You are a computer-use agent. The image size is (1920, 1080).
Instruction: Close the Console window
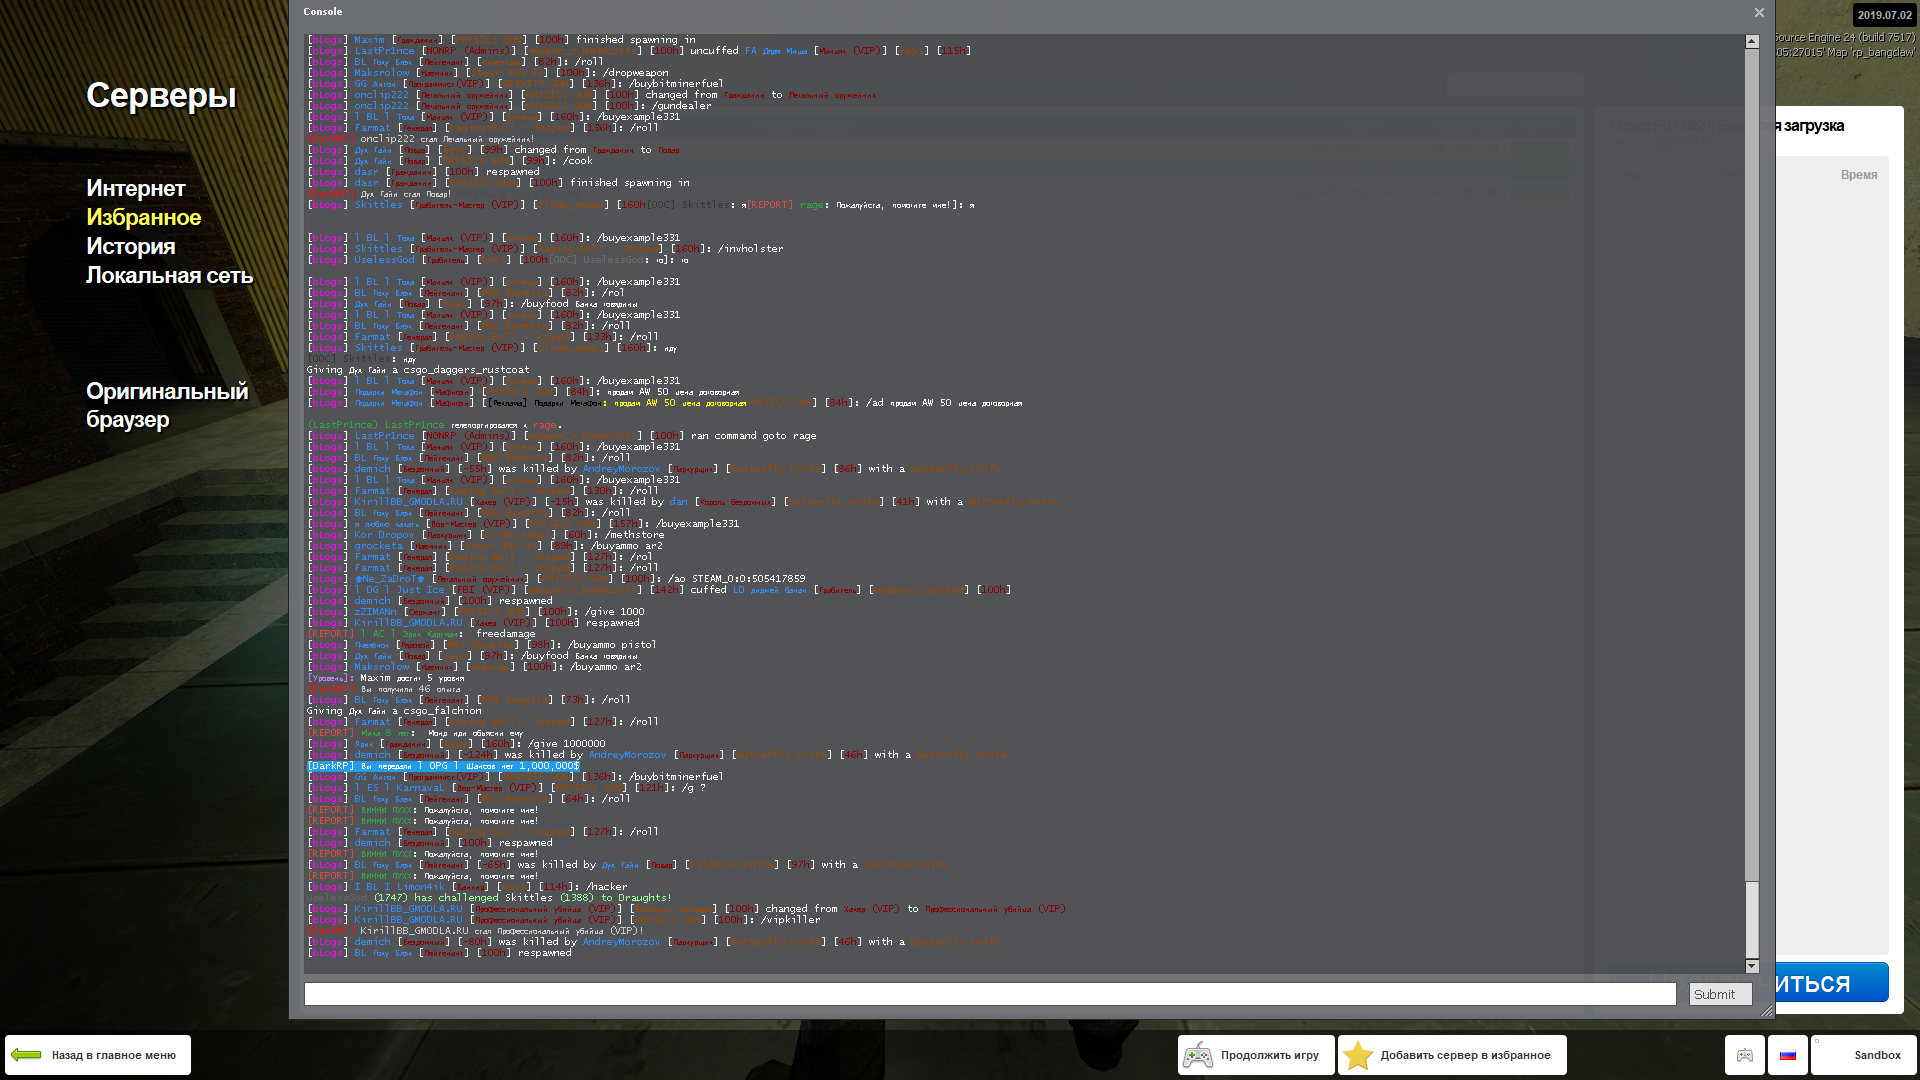click(1759, 12)
